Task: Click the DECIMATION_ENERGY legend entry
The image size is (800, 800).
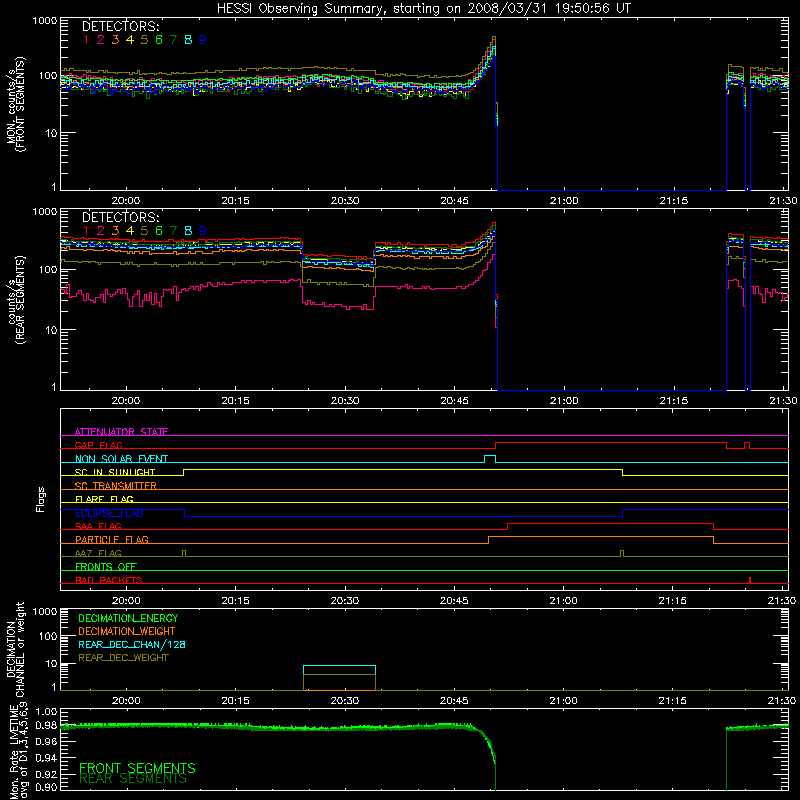Action: pos(128,618)
